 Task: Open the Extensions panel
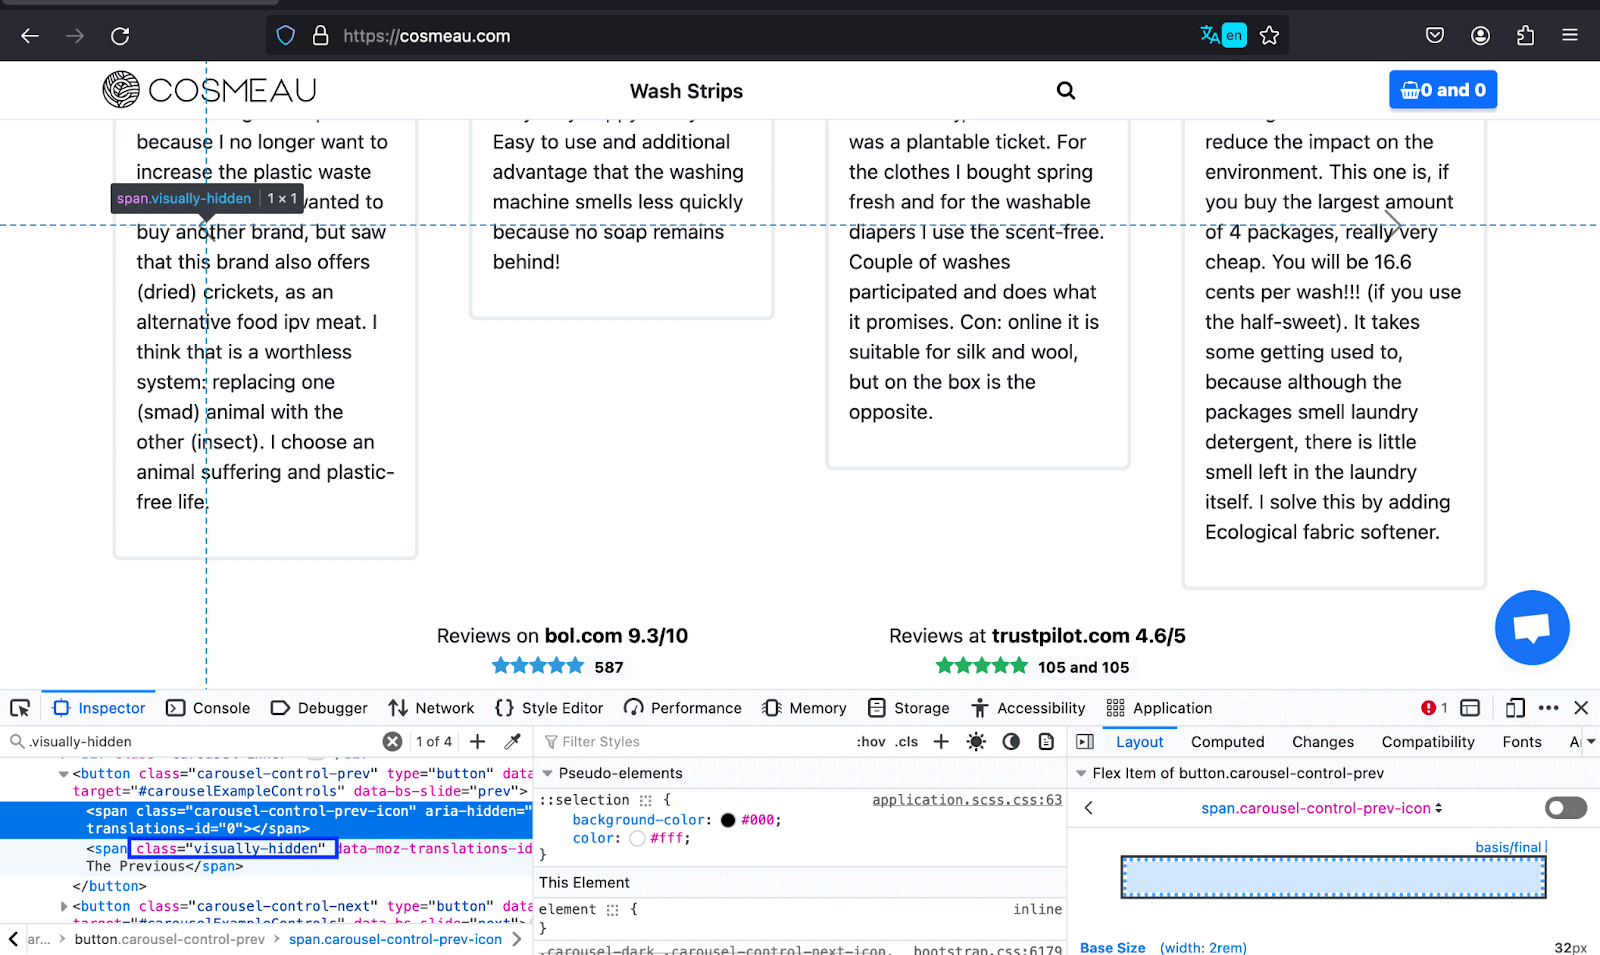[x=1525, y=36]
